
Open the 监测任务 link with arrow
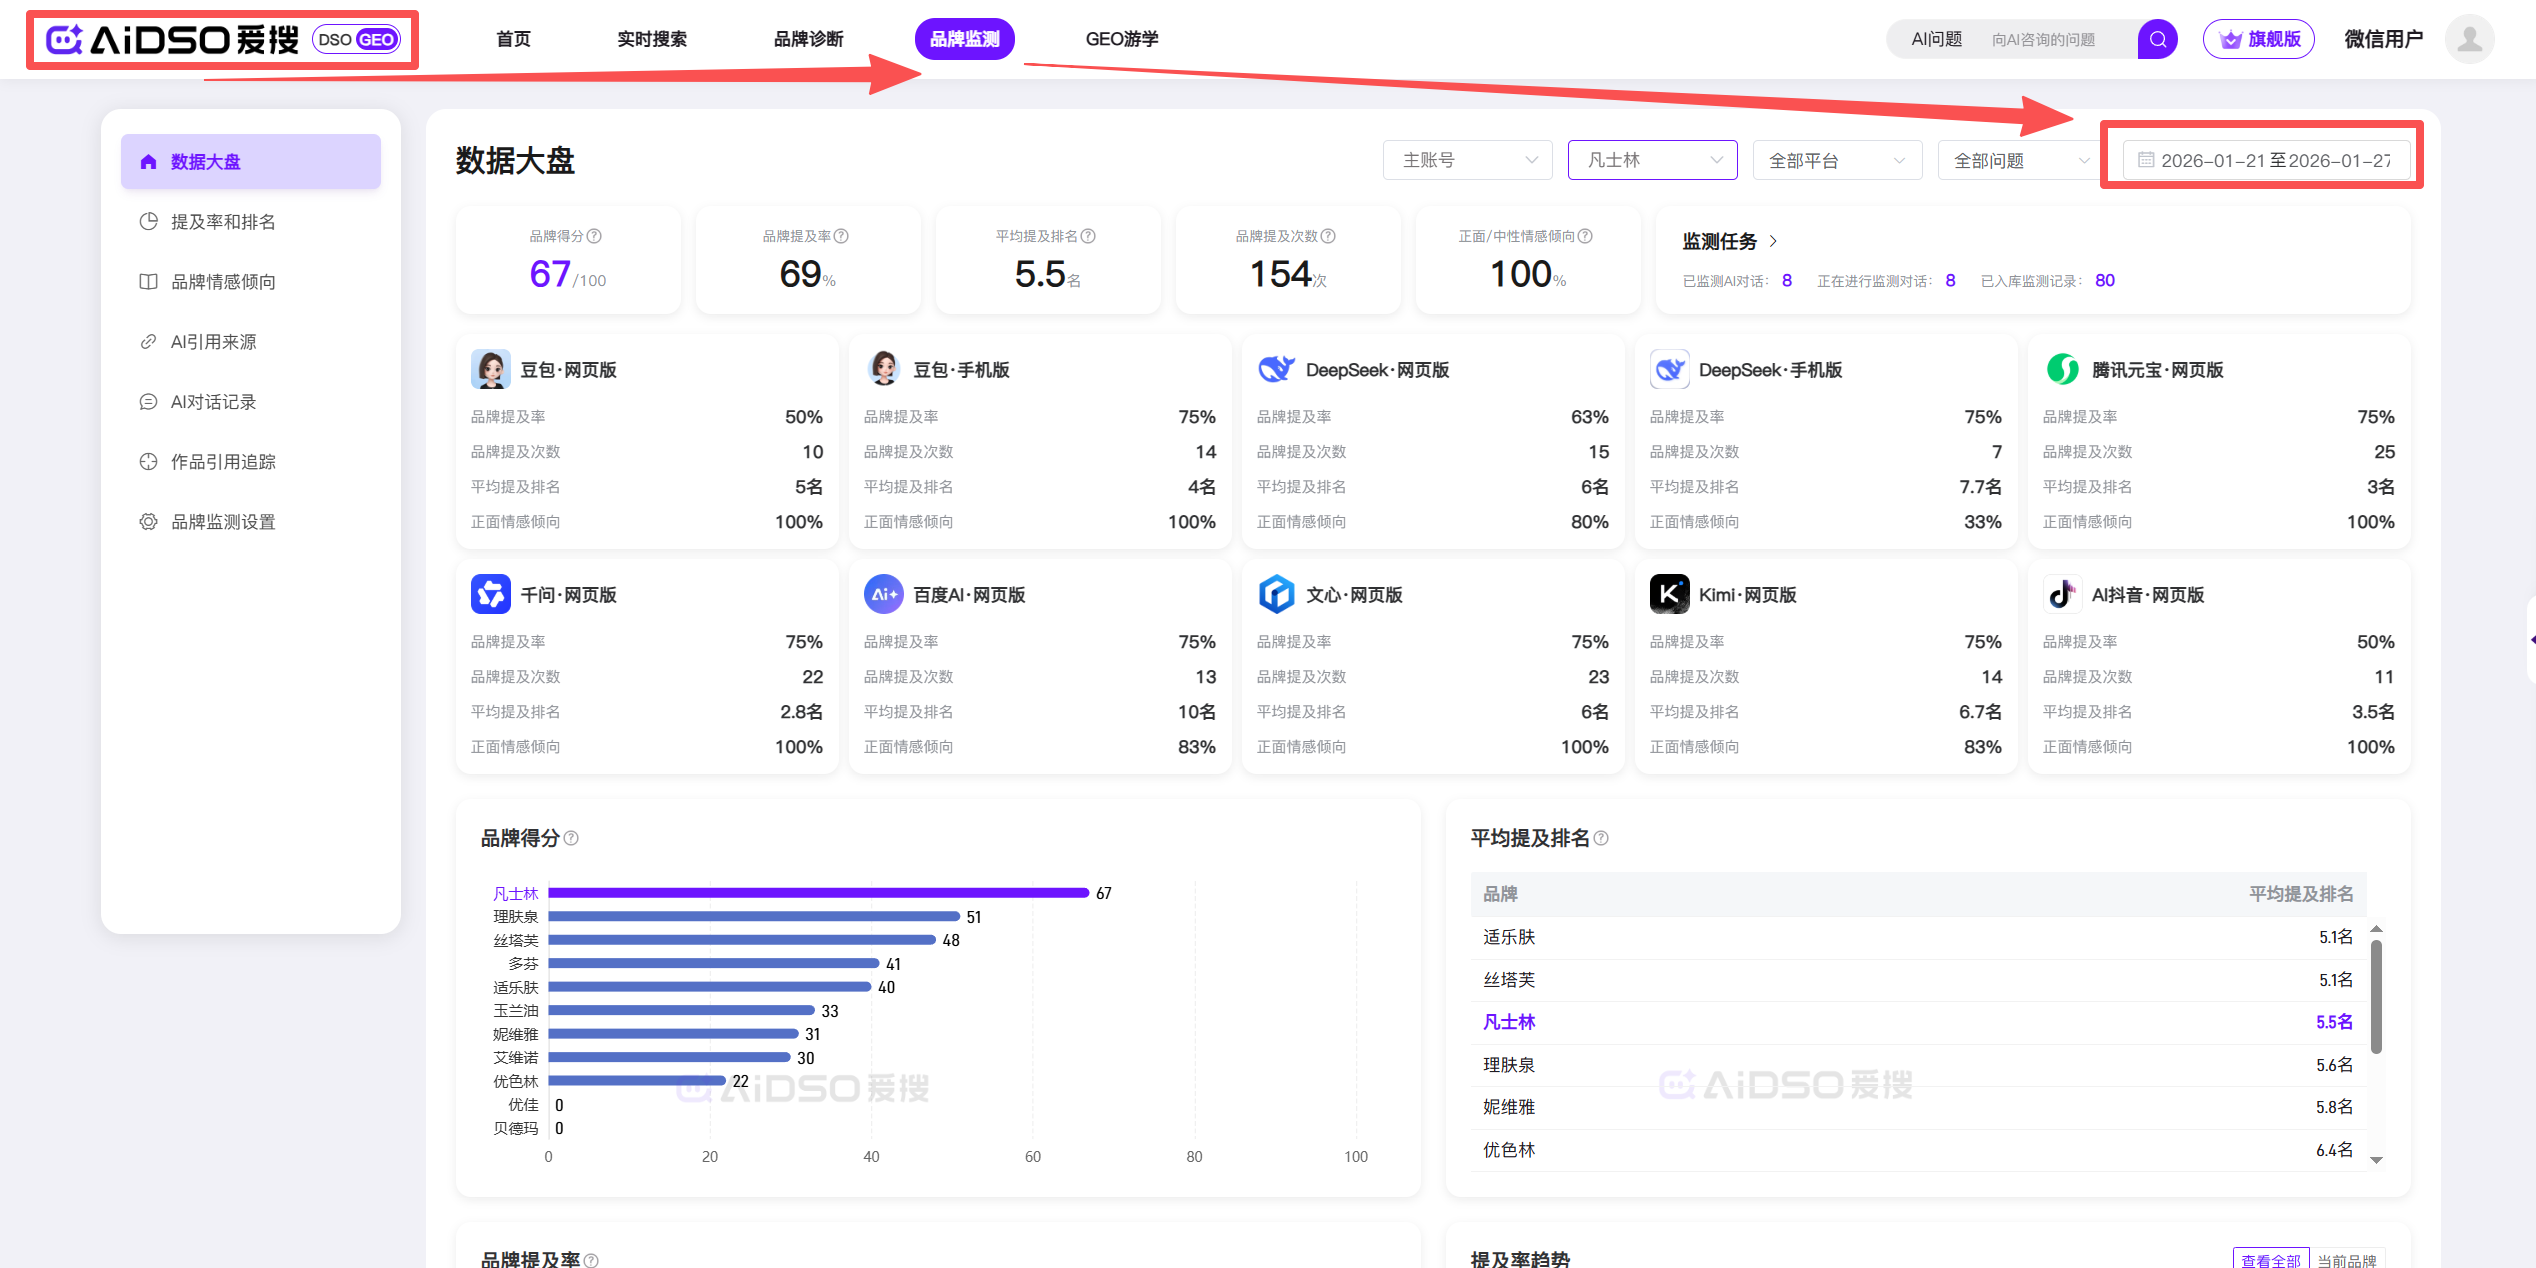[1729, 241]
